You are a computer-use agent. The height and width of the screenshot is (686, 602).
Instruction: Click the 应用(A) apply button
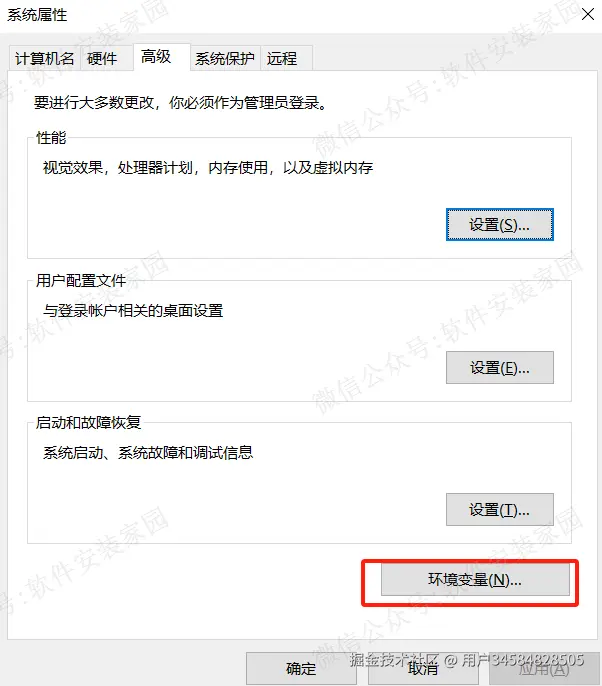pyautogui.click(x=544, y=668)
